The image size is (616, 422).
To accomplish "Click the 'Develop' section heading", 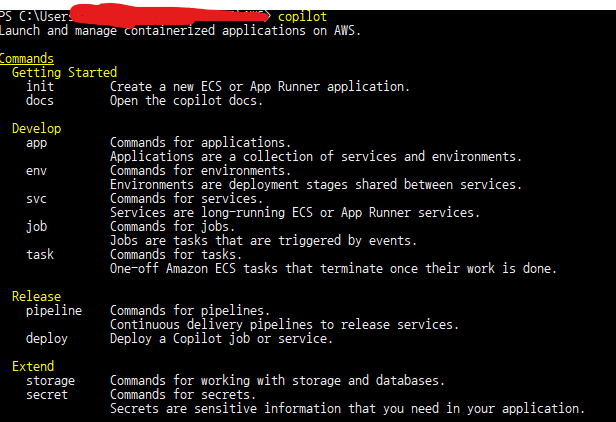I will [37, 129].
